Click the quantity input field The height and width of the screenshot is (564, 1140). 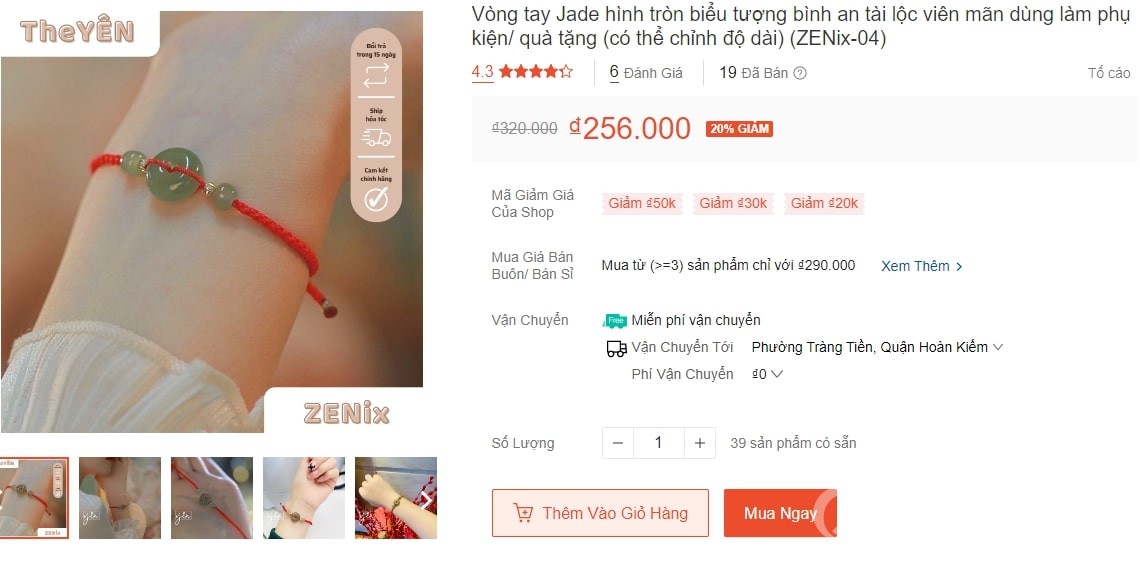659,443
